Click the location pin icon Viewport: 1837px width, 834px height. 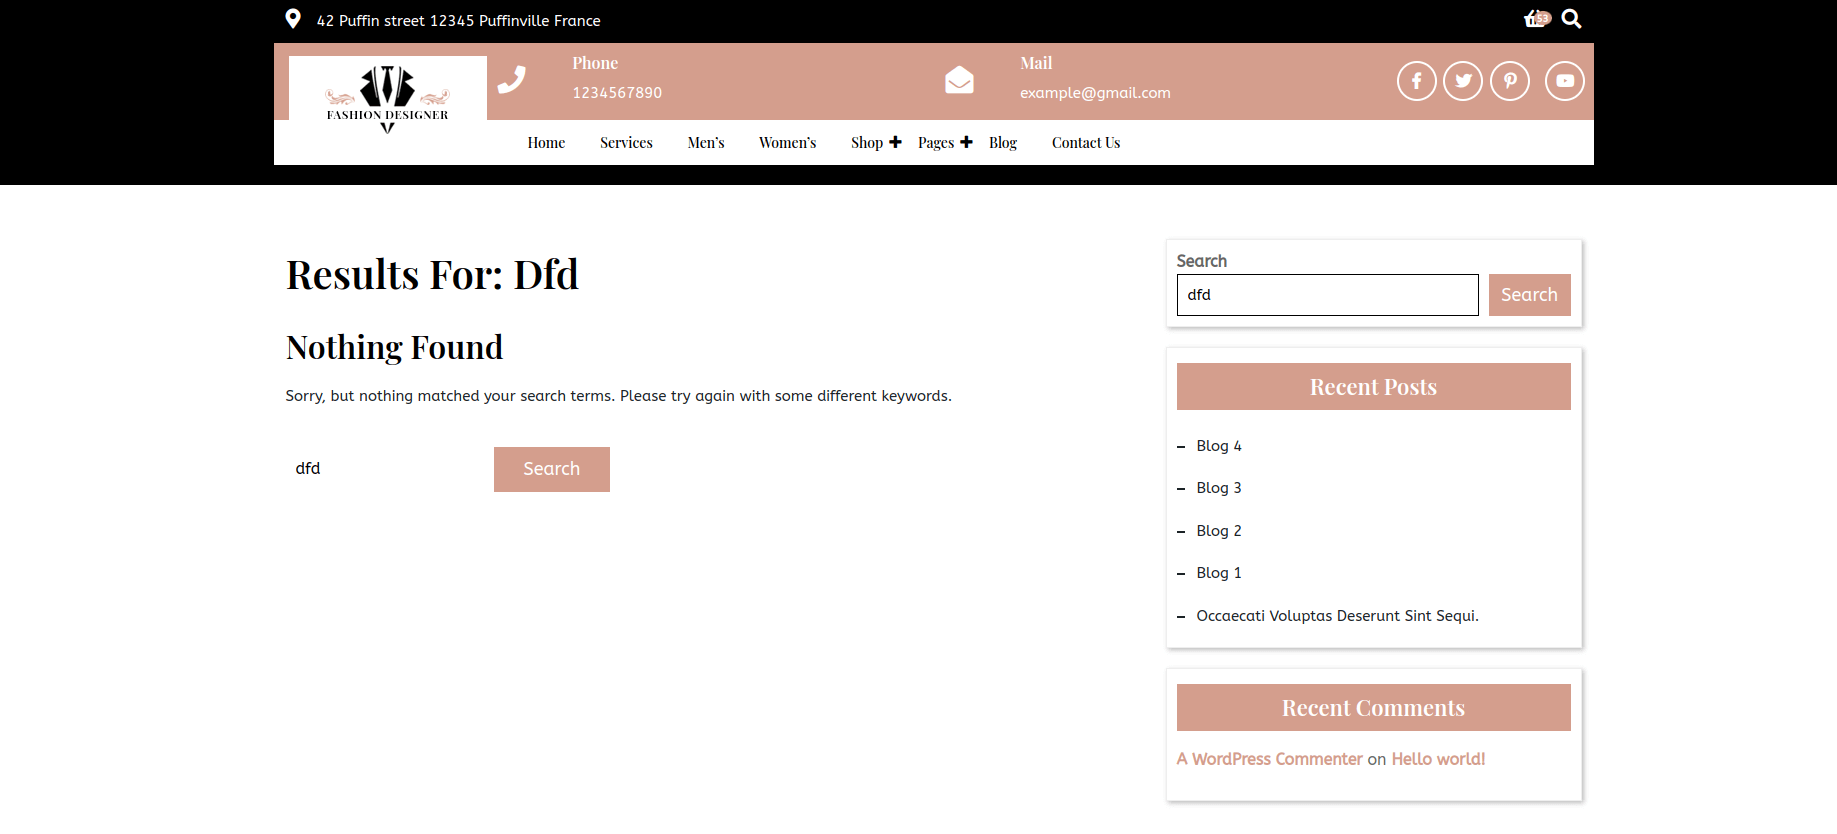(293, 19)
